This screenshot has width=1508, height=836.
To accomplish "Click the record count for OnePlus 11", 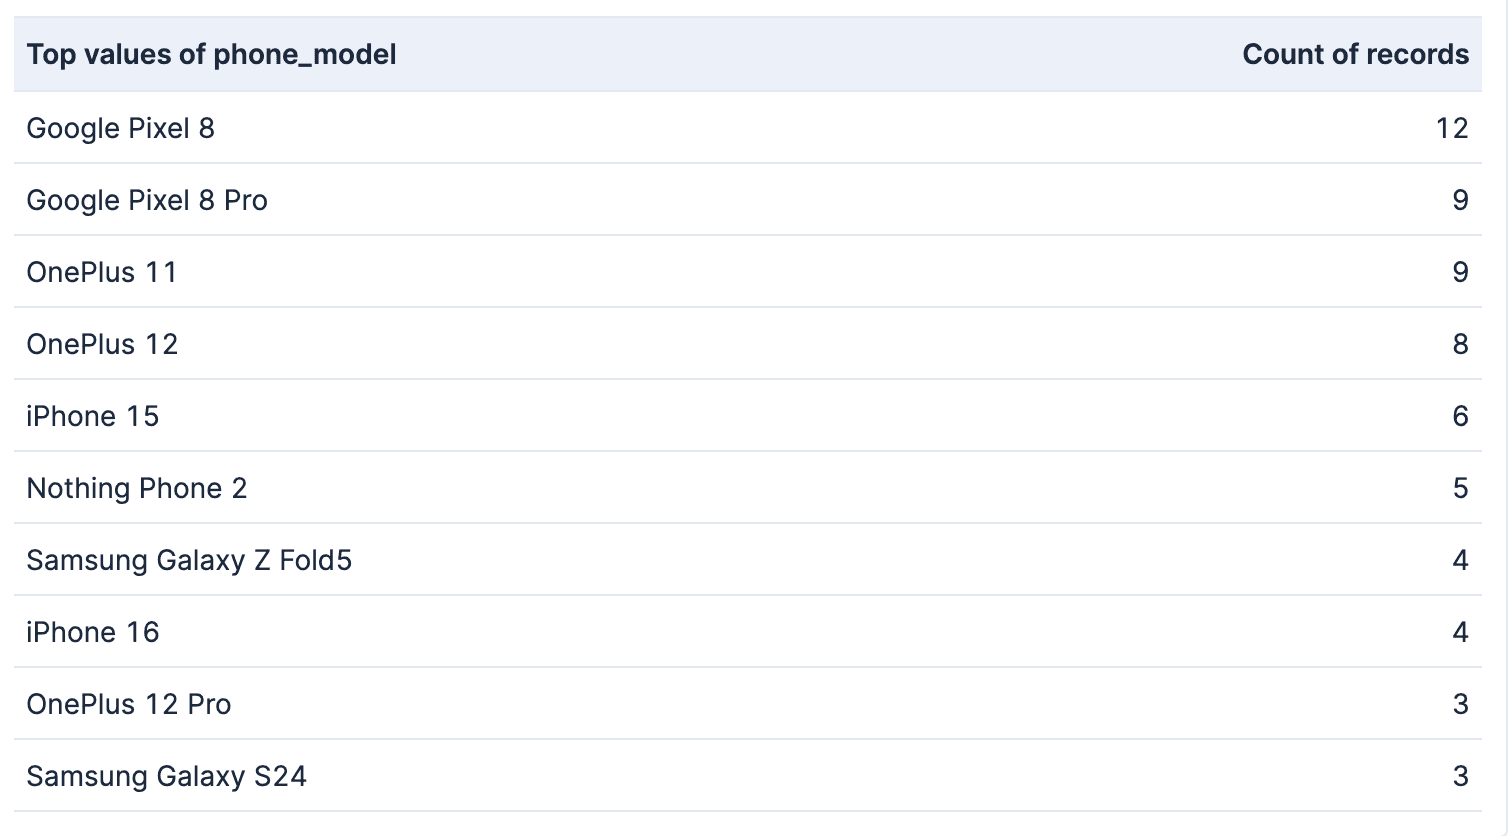I will coord(1460,272).
